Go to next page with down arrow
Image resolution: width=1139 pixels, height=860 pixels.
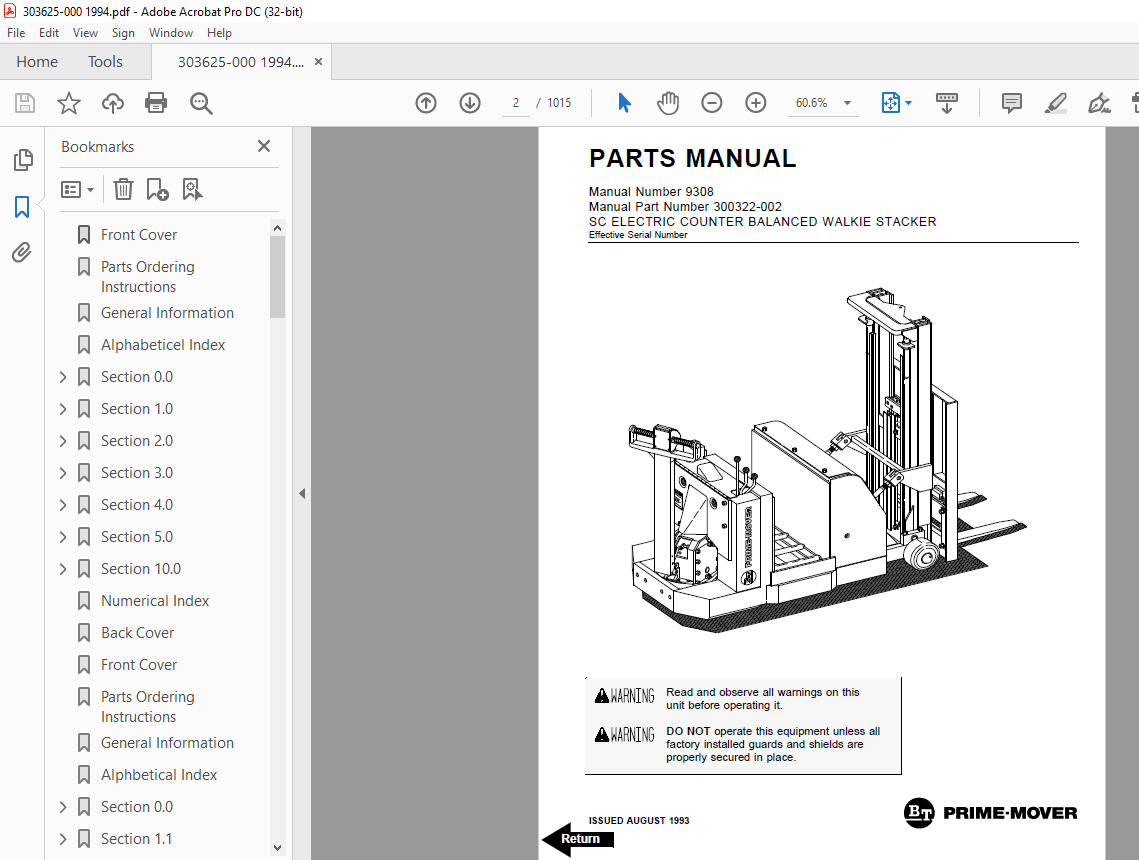[x=470, y=103]
